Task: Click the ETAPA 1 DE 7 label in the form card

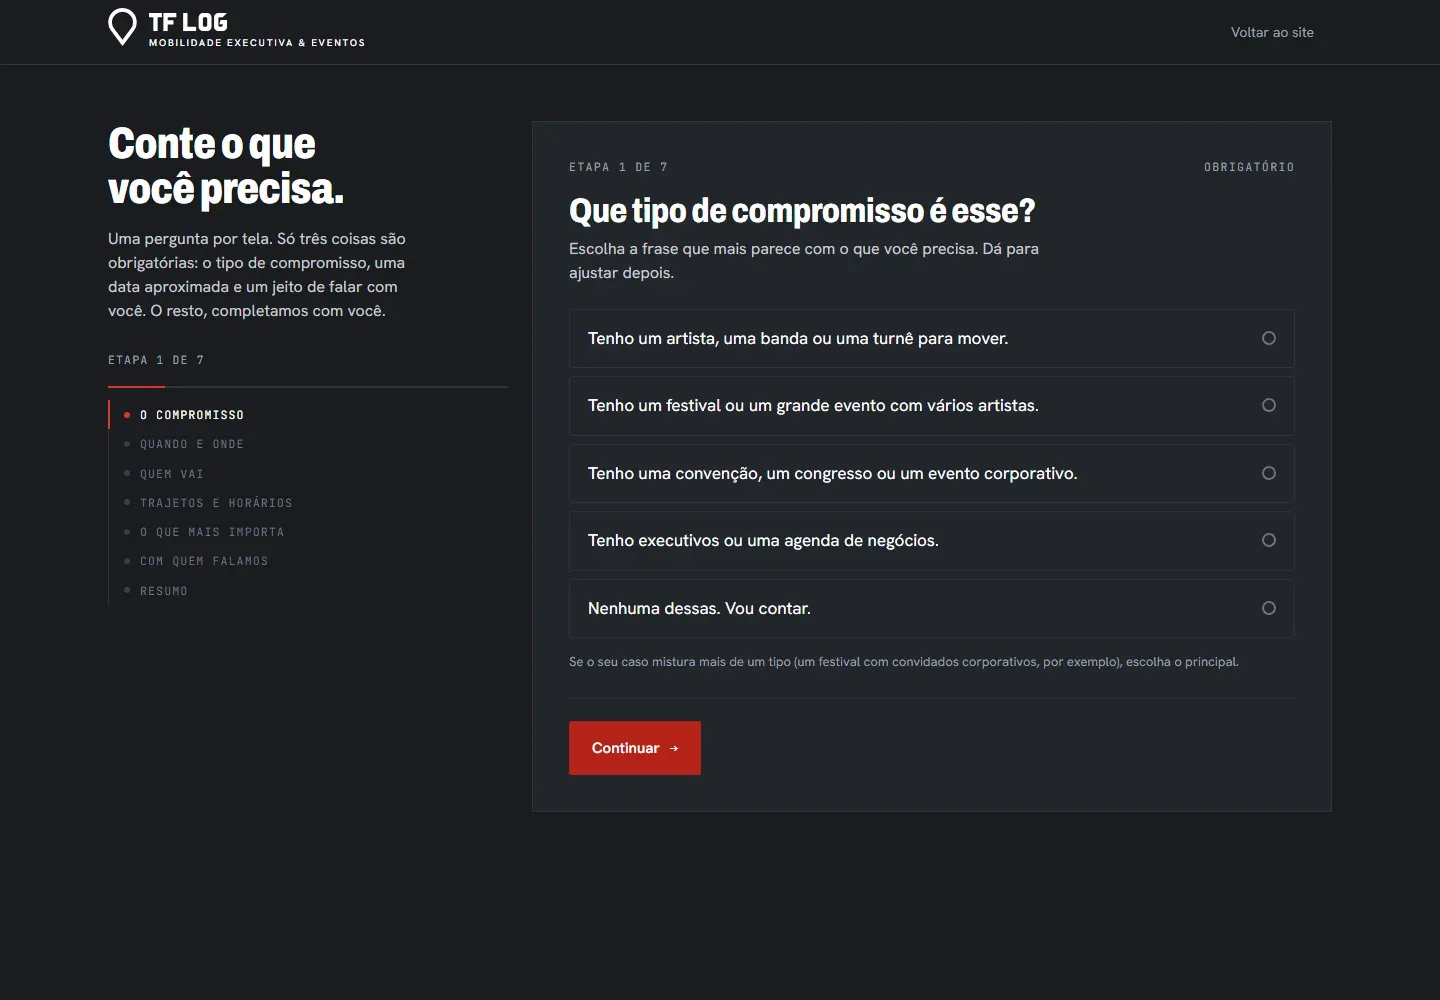Action: pyautogui.click(x=618, y=167)
